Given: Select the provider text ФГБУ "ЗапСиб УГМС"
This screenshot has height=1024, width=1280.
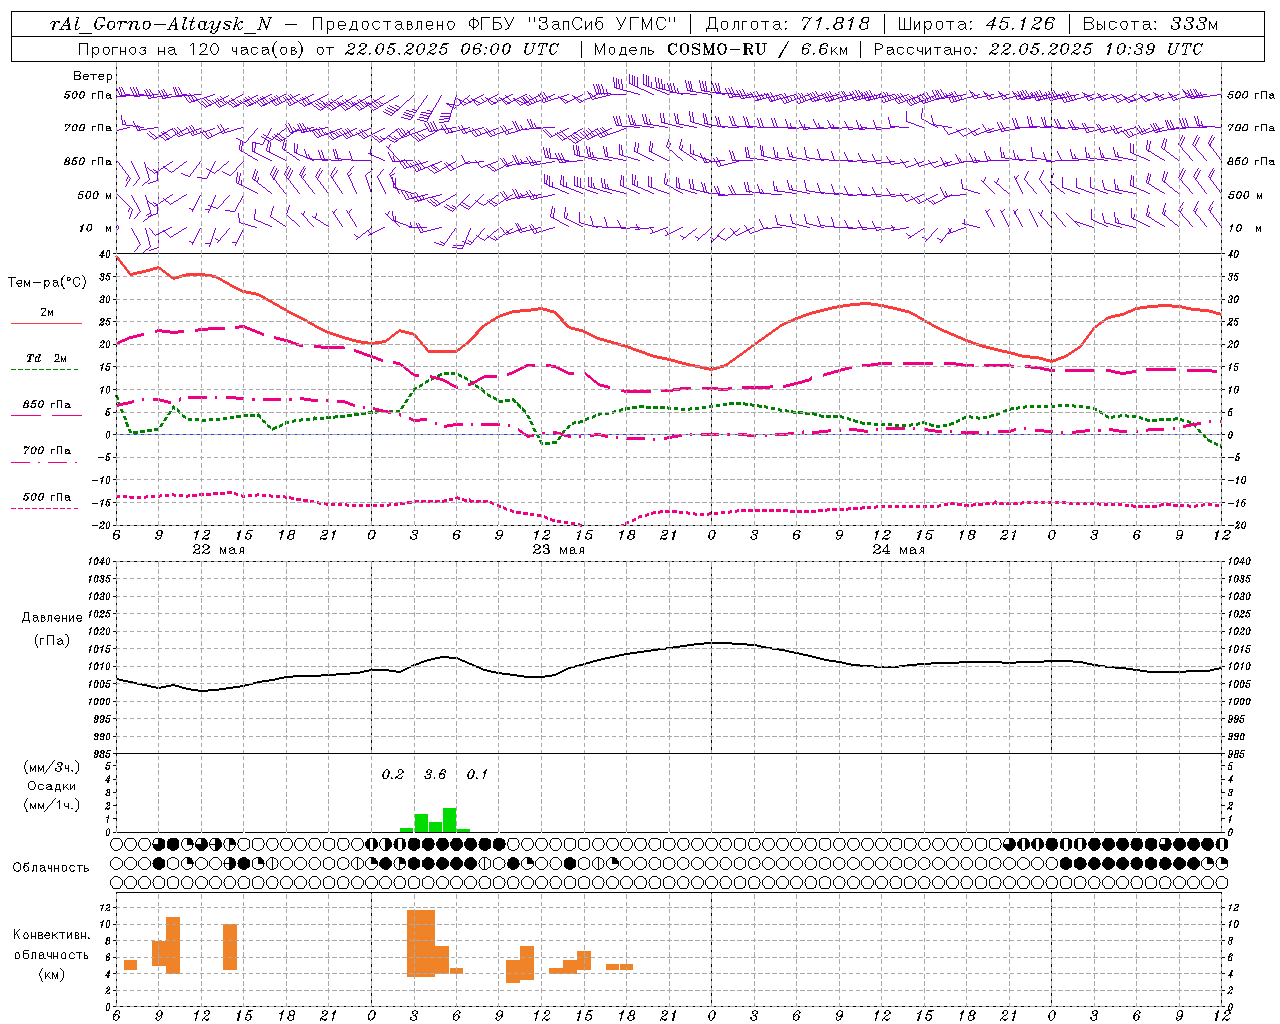Looking at the screenshot, I should coord(572,24).
